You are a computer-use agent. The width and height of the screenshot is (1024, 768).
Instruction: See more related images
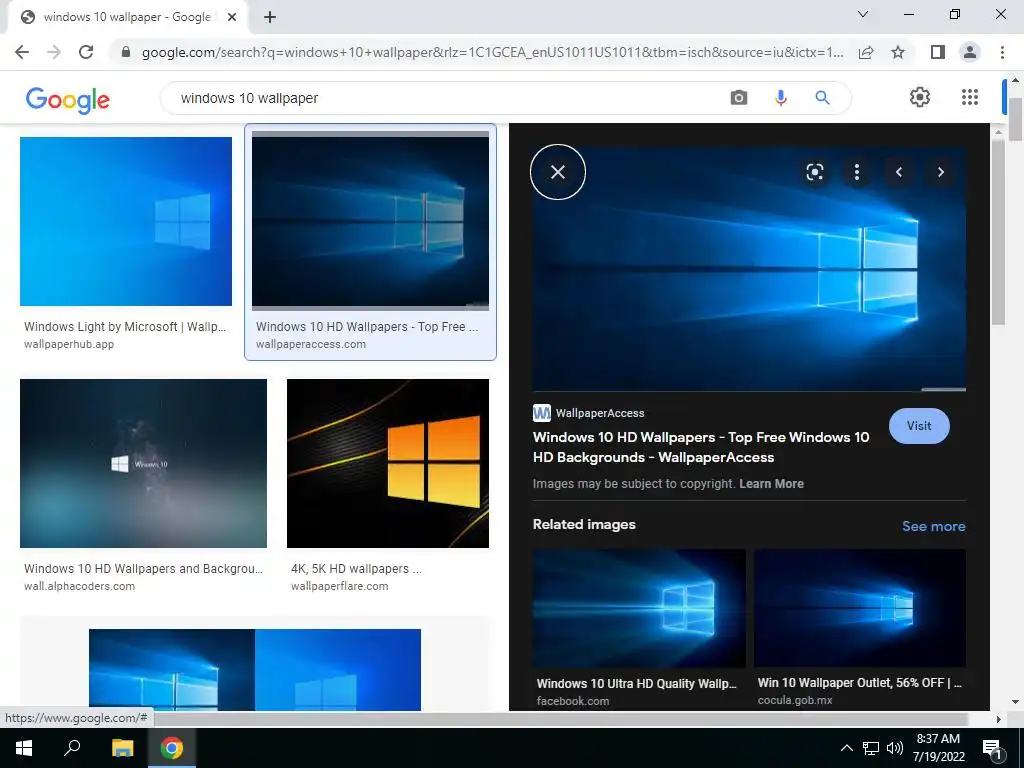point(933,526)
